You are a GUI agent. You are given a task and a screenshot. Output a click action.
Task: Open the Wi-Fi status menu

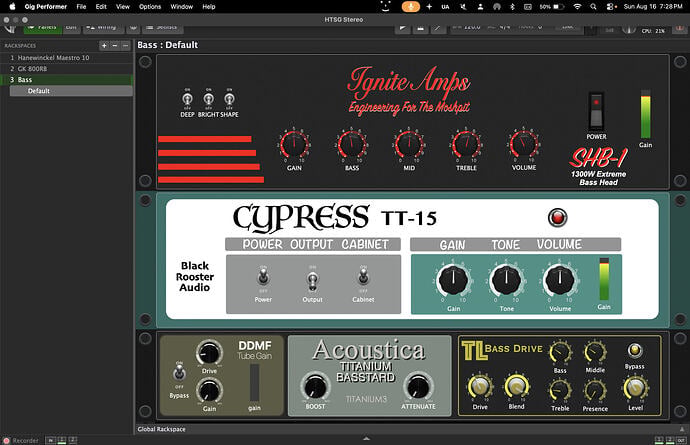[577, 7]
